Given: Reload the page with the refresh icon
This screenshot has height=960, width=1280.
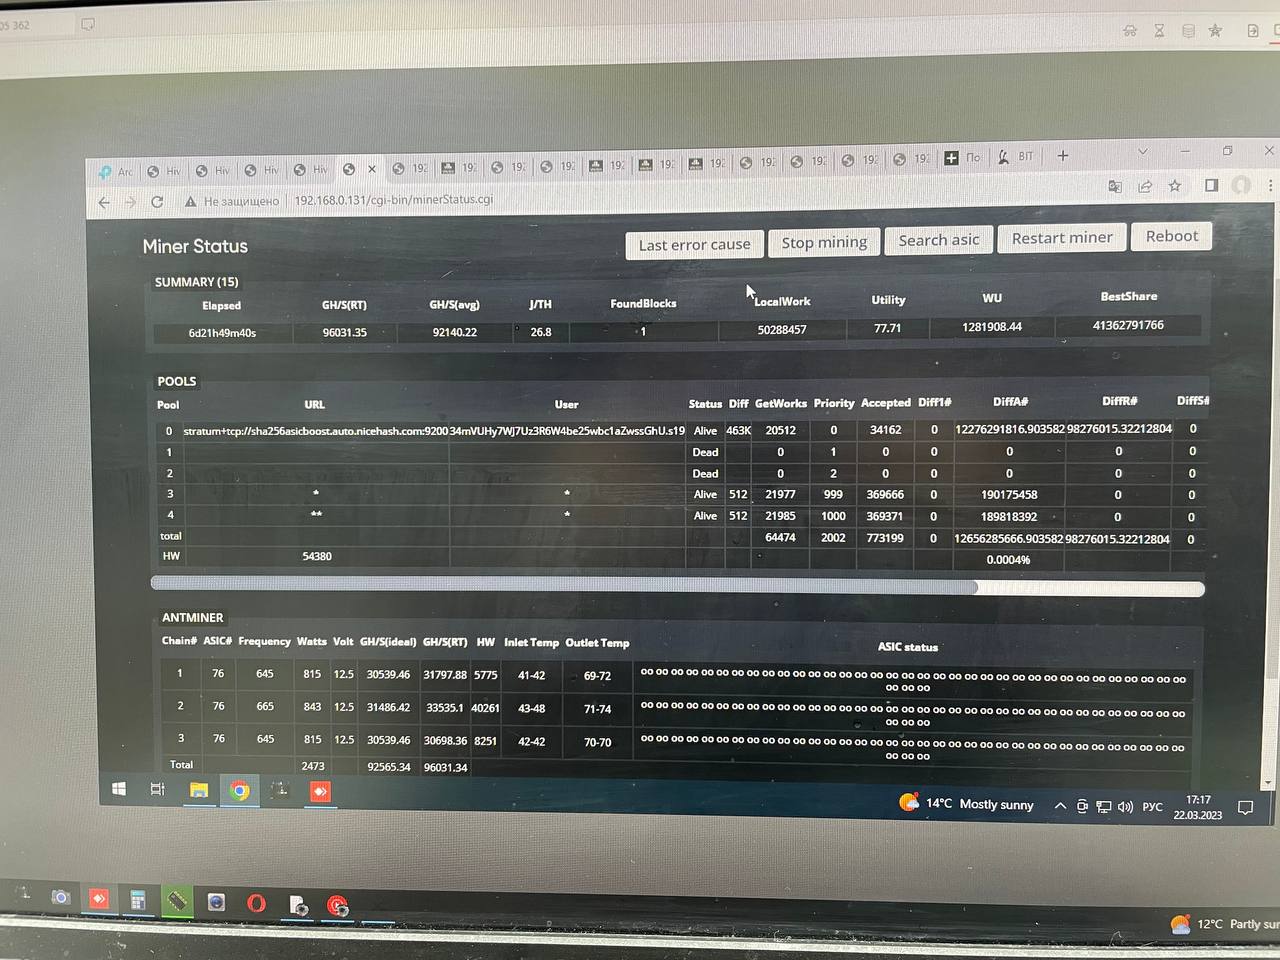Looking at the screenshot, I should [x=157, y=202].
